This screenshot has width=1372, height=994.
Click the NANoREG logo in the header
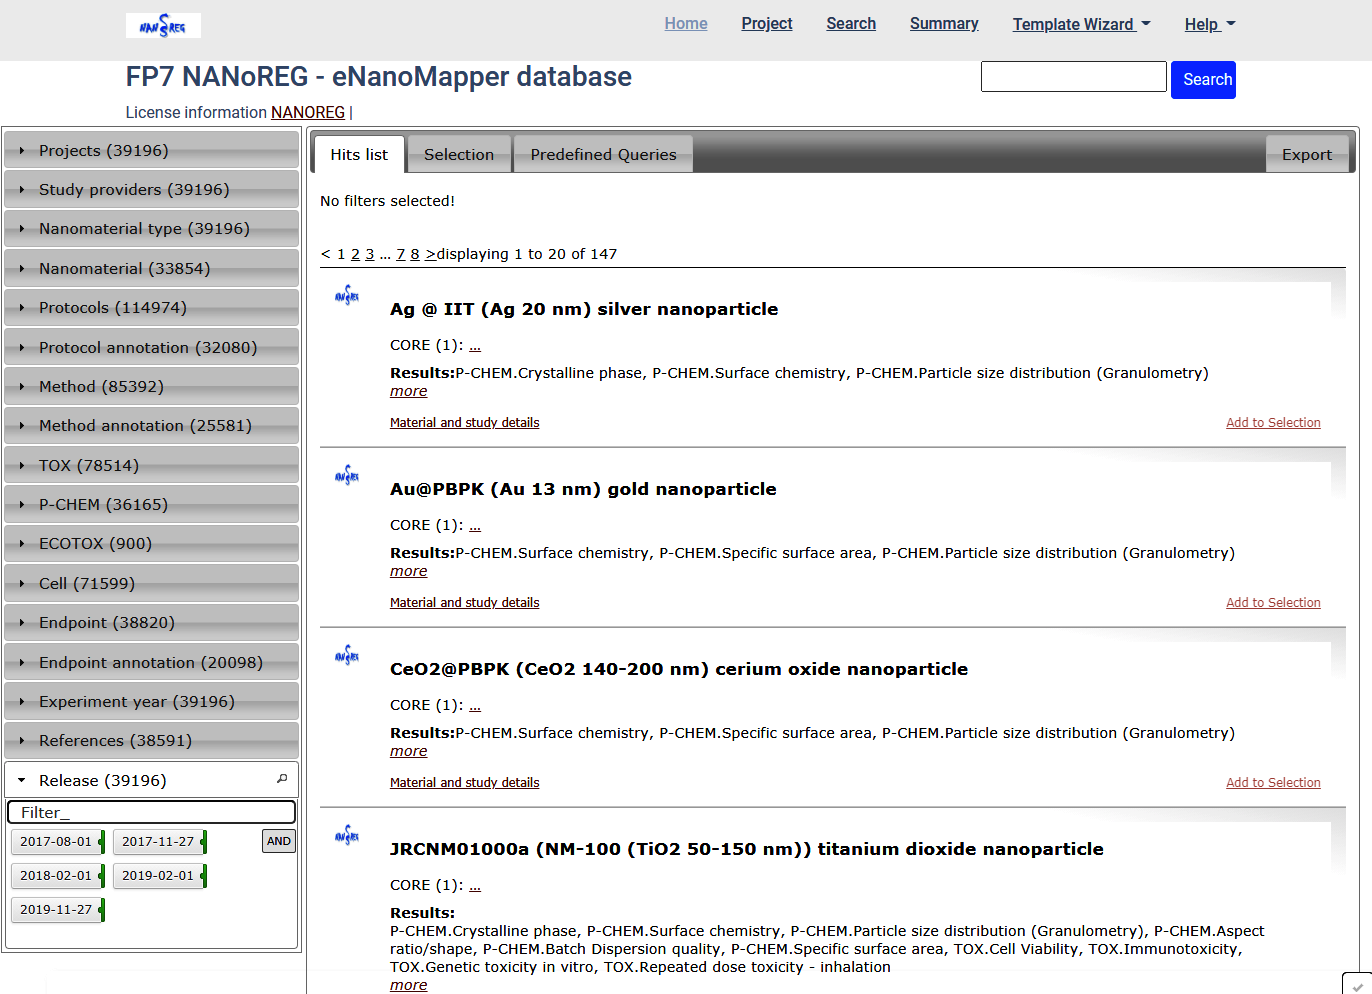pos(163,26)
